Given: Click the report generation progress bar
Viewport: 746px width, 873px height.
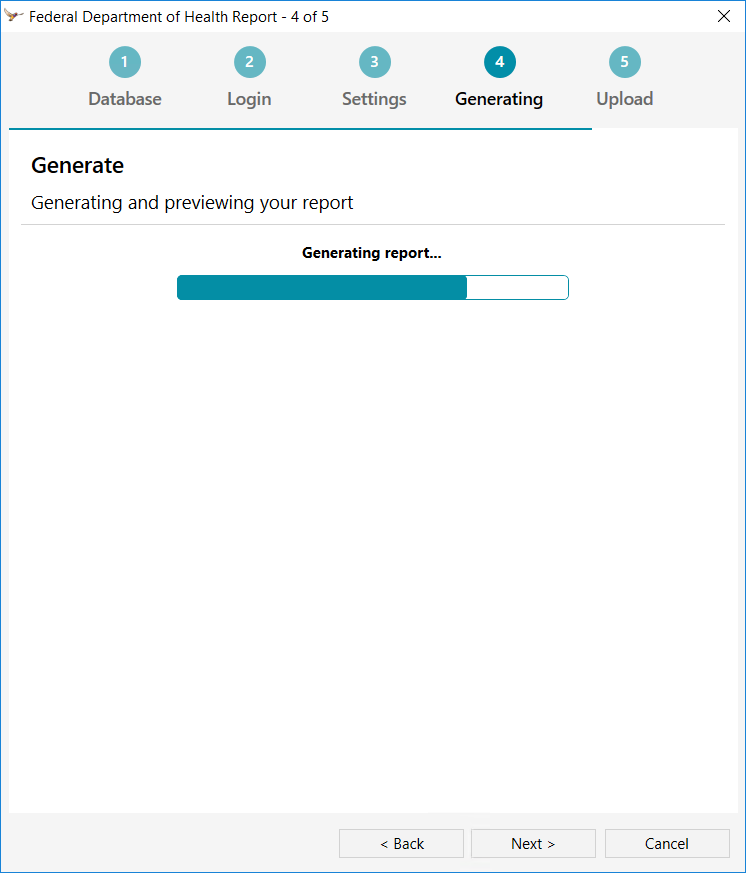Looking at the screenshot, I should (372, 287).
